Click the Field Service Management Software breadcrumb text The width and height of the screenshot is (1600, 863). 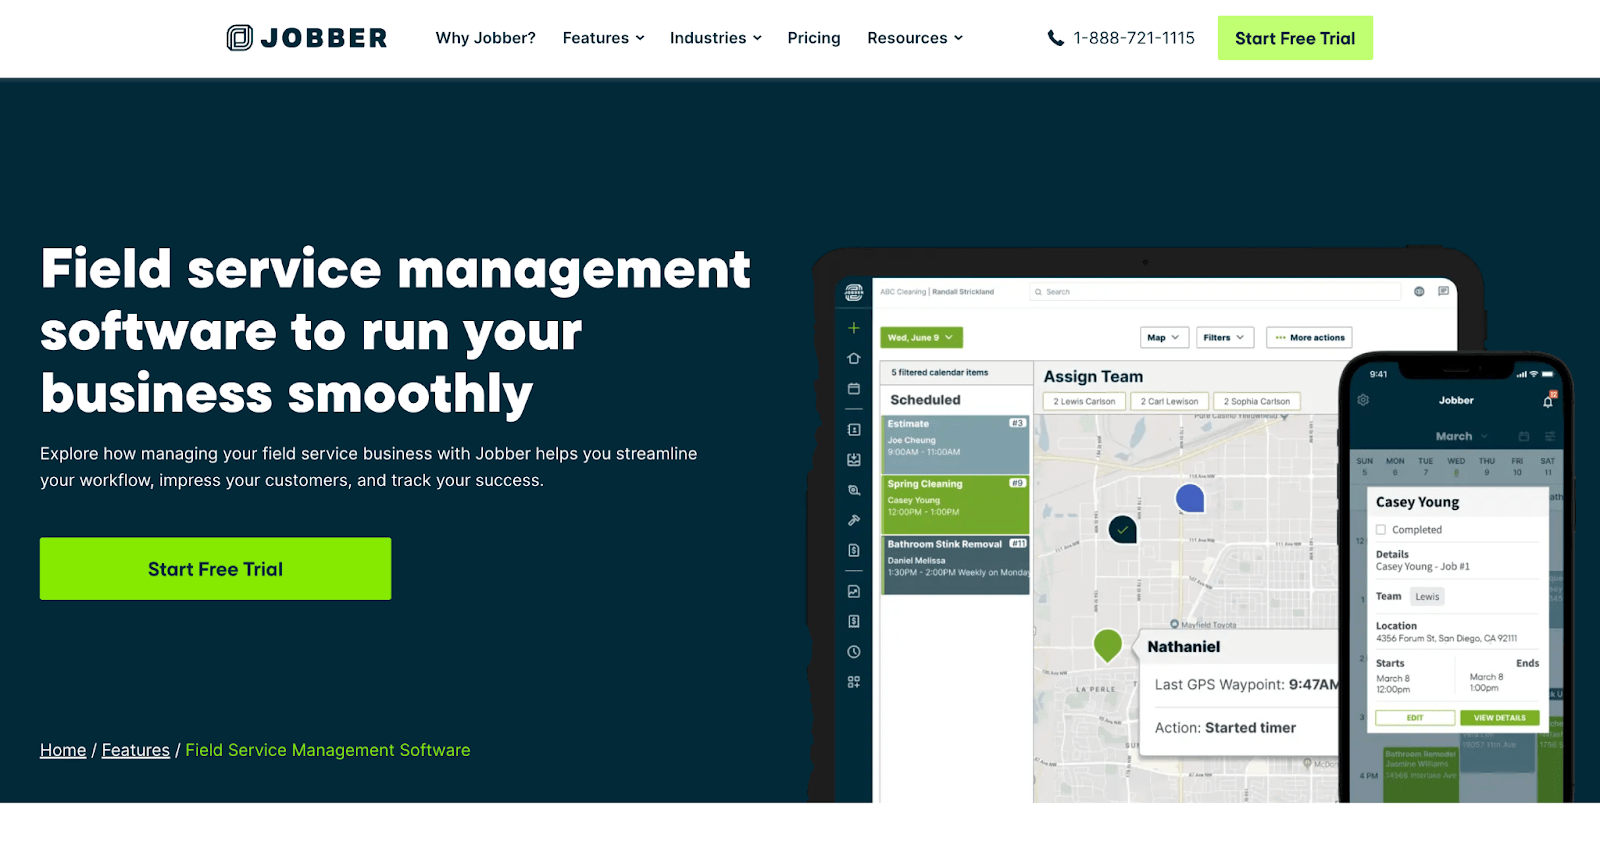(x=328, y=750)
